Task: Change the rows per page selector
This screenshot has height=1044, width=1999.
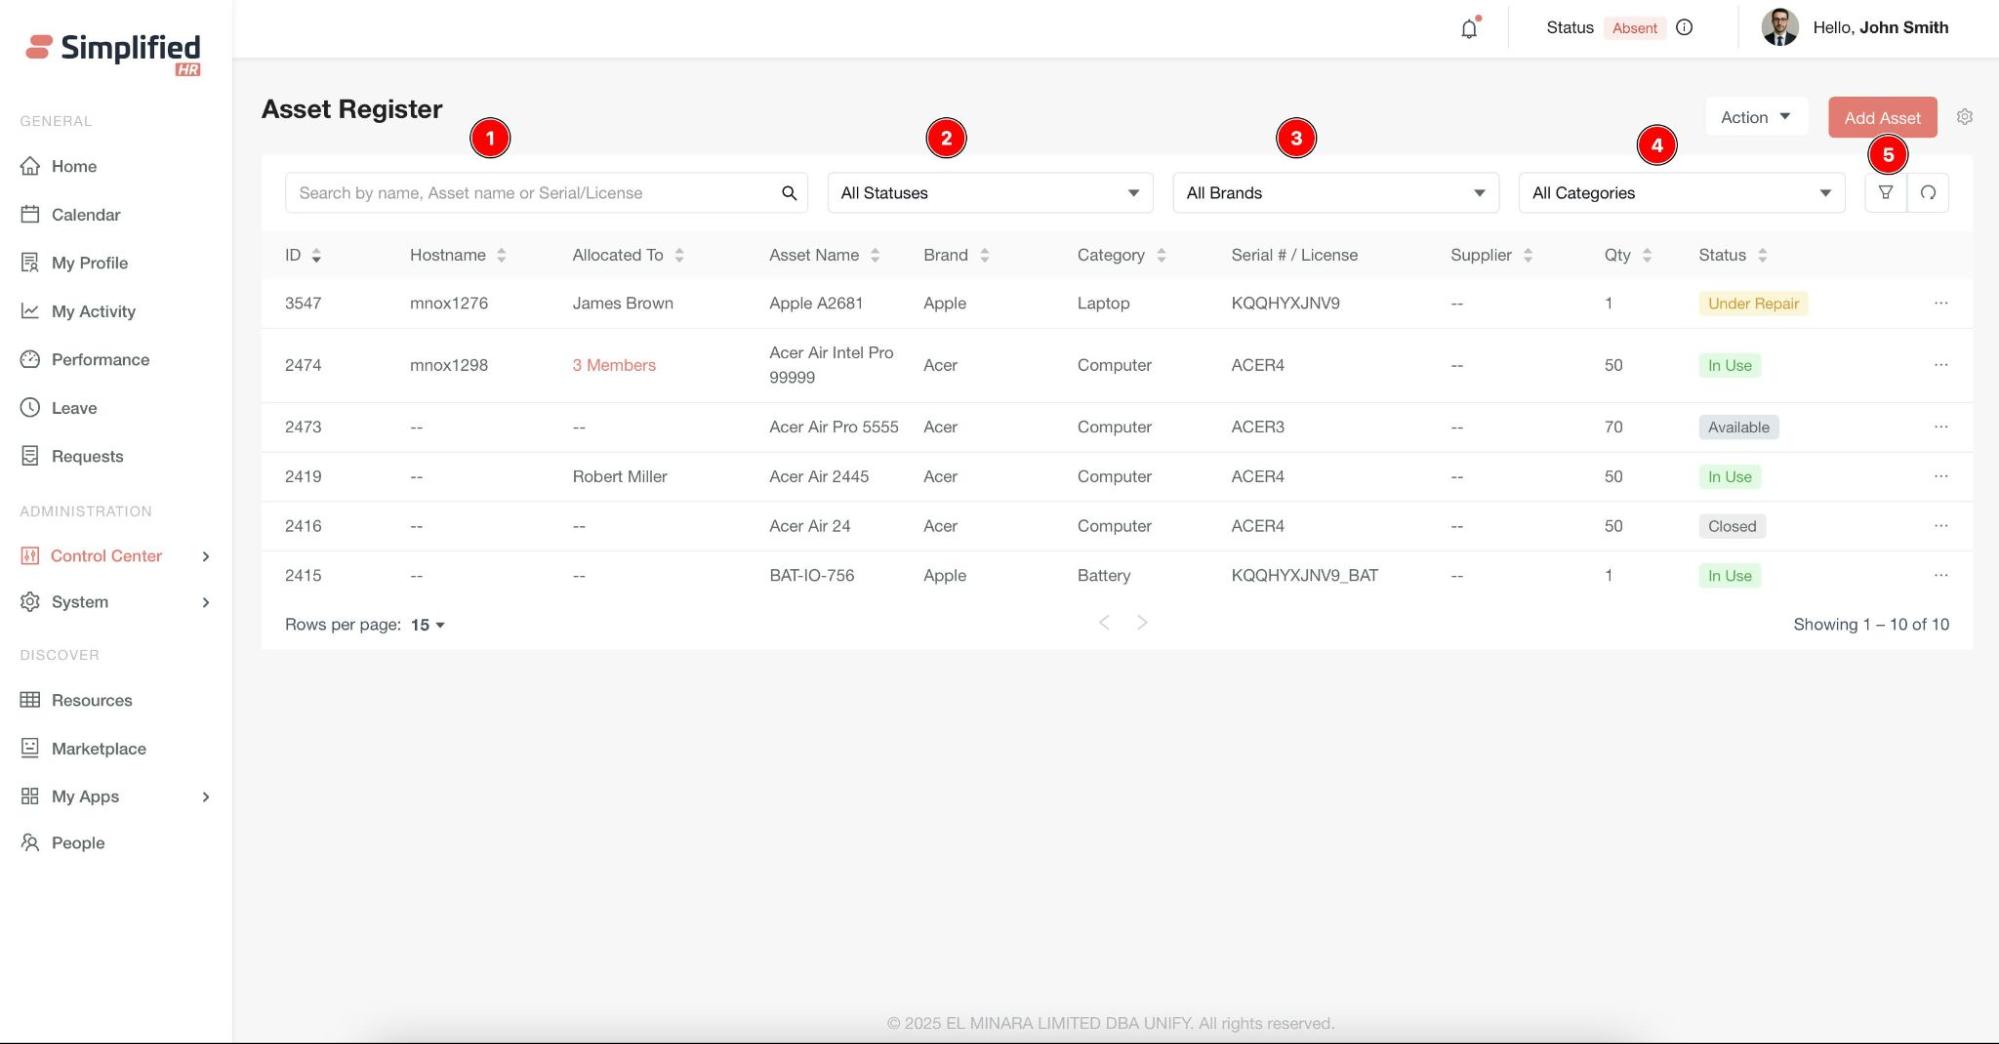Action: (x=427, y=625)
